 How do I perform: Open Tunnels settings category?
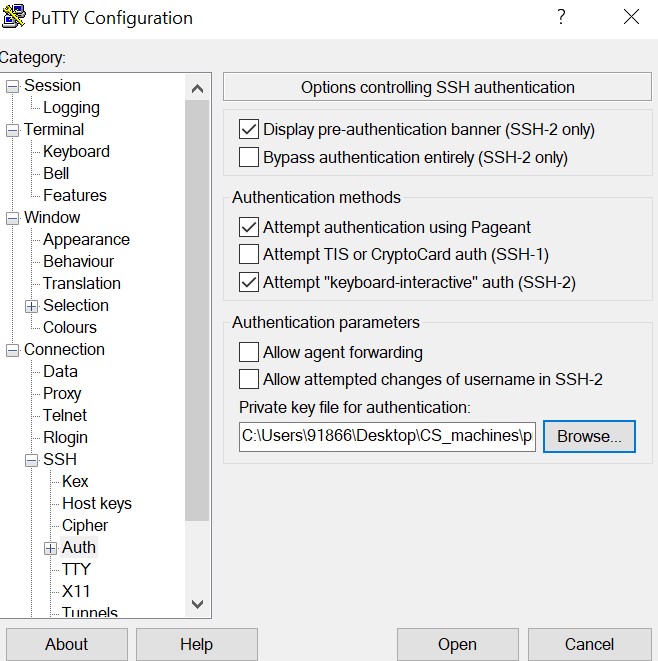89,612
